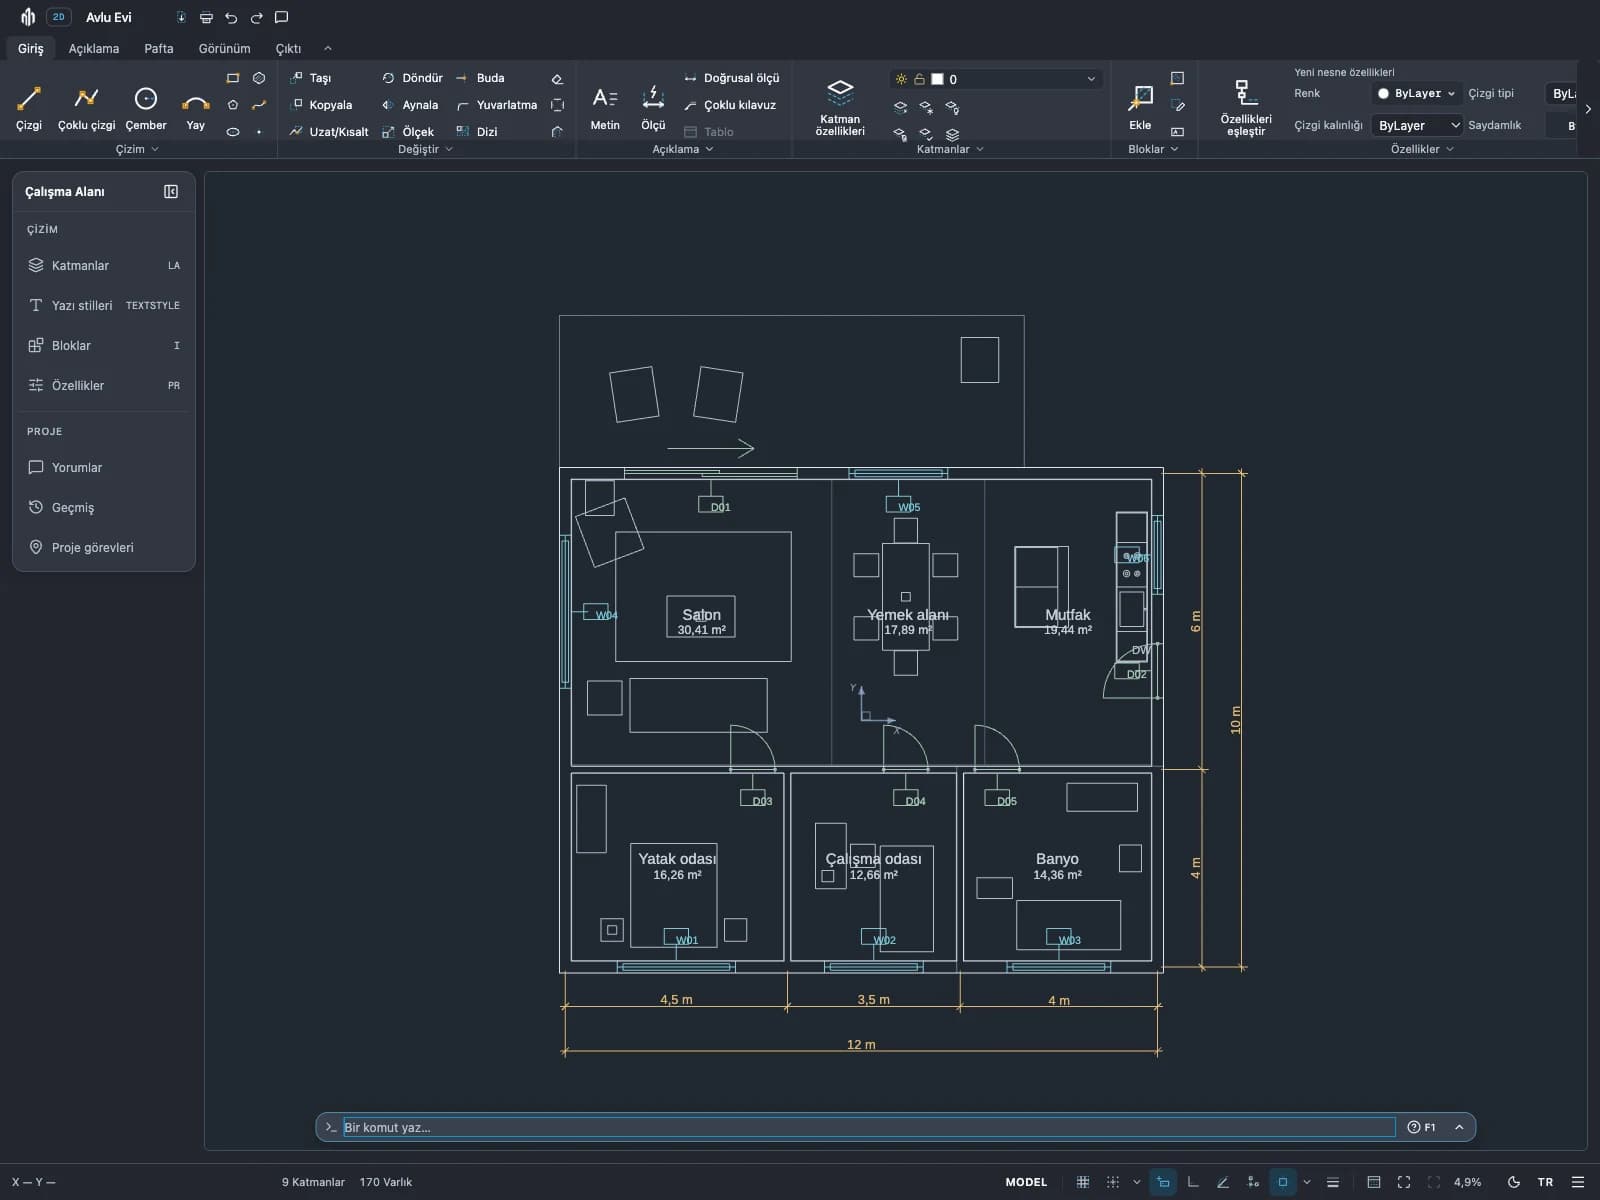Image resolution: width=1600 pixels, height=1200 pixels.
Task: Toggle polar tracking angle icon
Action: point(1223,1182)
